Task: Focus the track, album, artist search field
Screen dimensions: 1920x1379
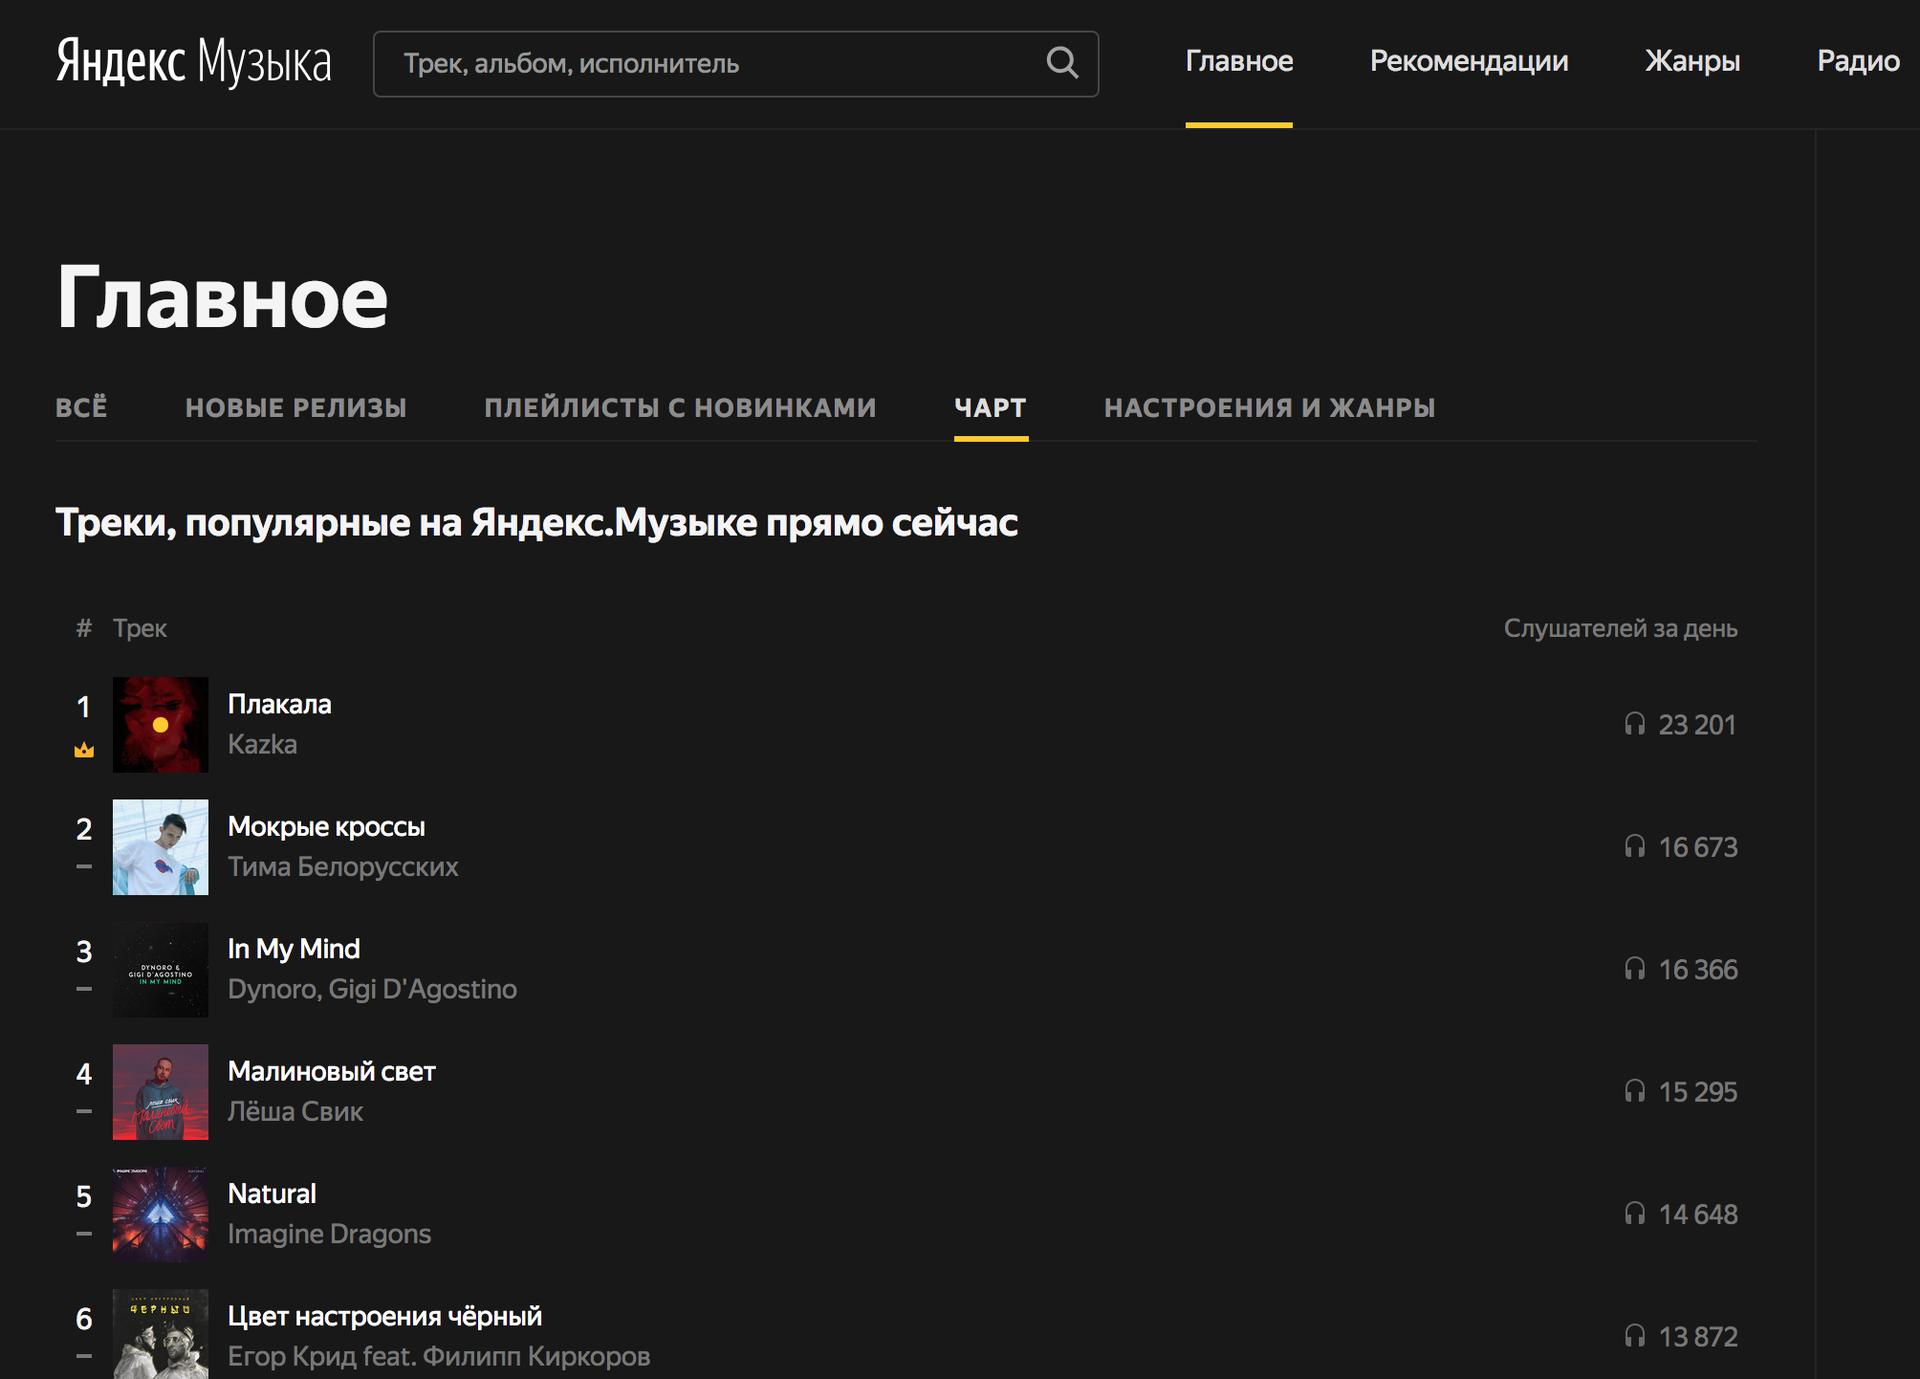Action: [700, 63]
